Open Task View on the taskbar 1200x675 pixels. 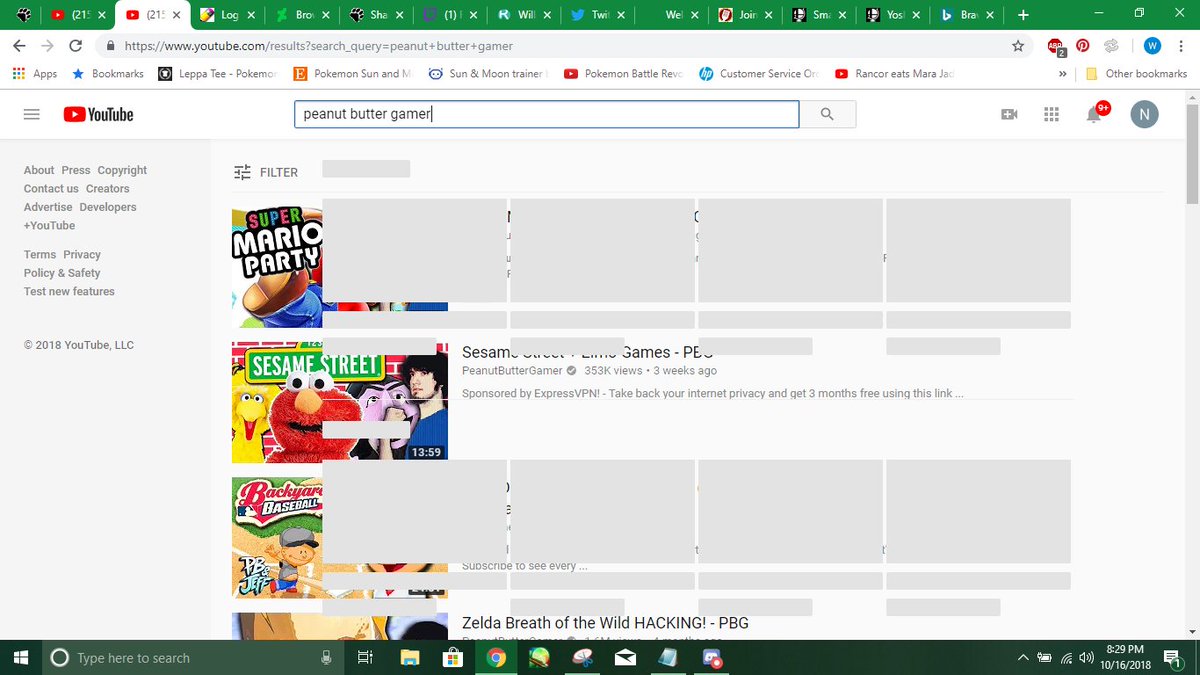[365, 657]
